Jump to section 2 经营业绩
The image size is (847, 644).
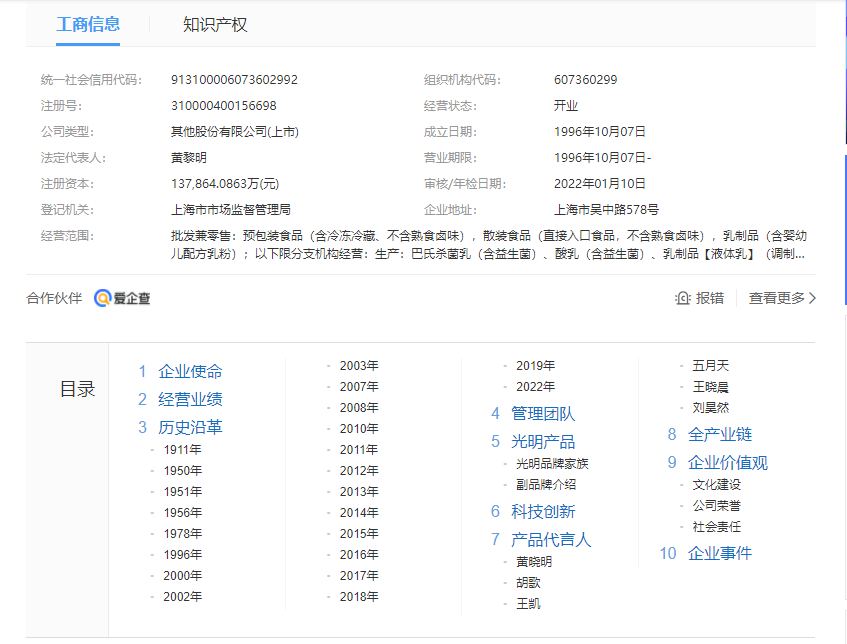190,399
